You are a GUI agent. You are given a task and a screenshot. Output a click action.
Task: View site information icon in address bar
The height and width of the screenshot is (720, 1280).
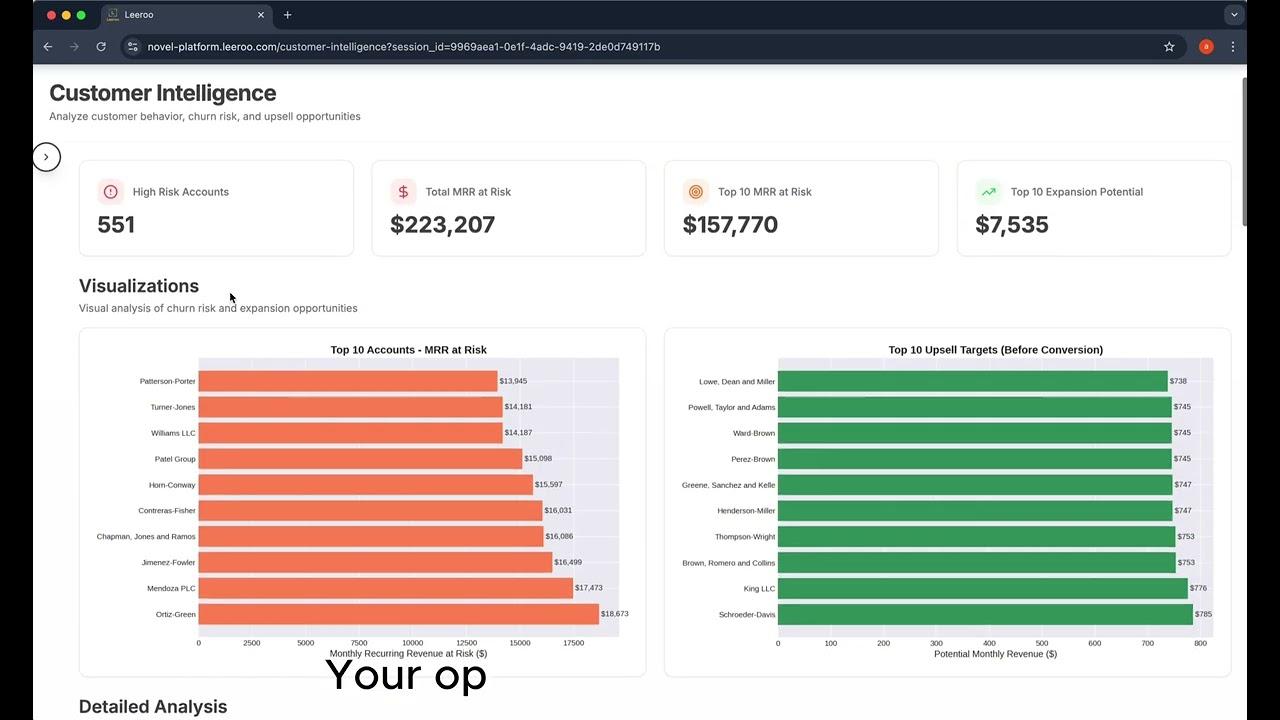click(x=133, y=47)
